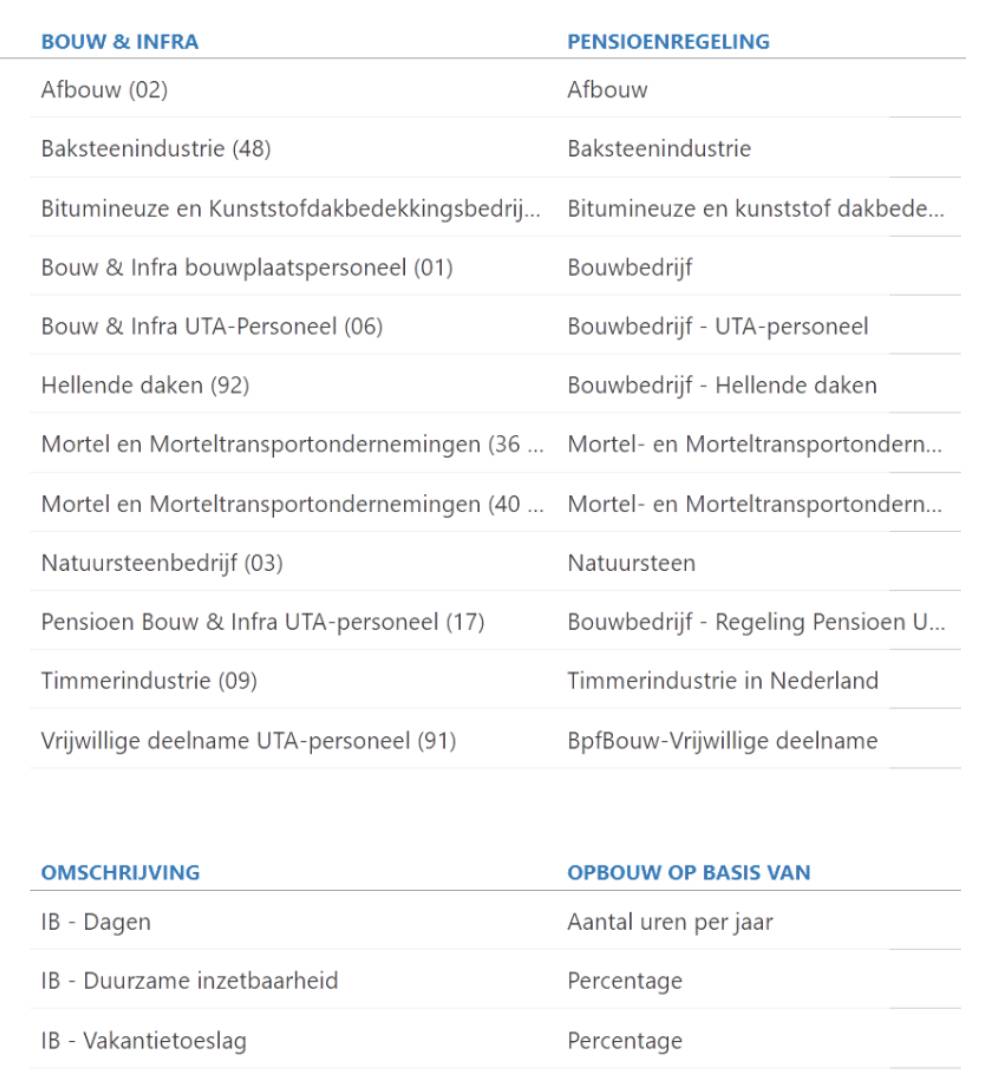Open the Natuursteenbedrijf (03) entry
987x1080 pixels.
coord(161,563)
